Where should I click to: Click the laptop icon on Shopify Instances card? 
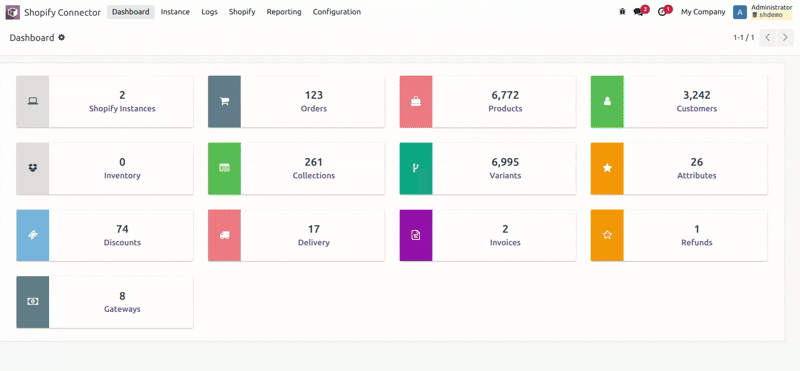click(33, 102)
